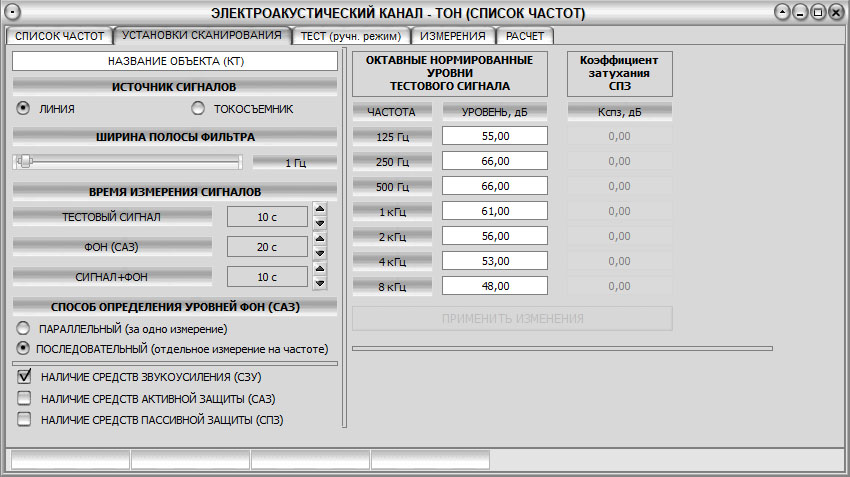This screenshot has width=850, height=477.
Task: Choose ПАРАЛЛЕЛЬНЫЙ background measurement method
Action: 23,328
